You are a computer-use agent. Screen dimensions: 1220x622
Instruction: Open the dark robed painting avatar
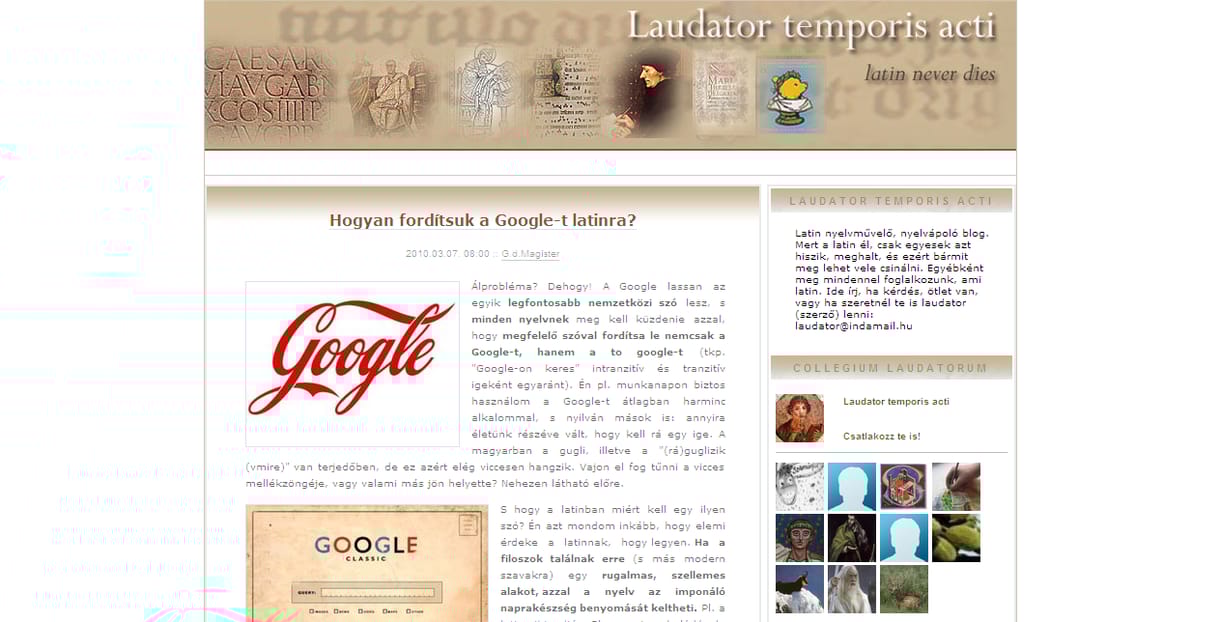(x=852, y=538)
